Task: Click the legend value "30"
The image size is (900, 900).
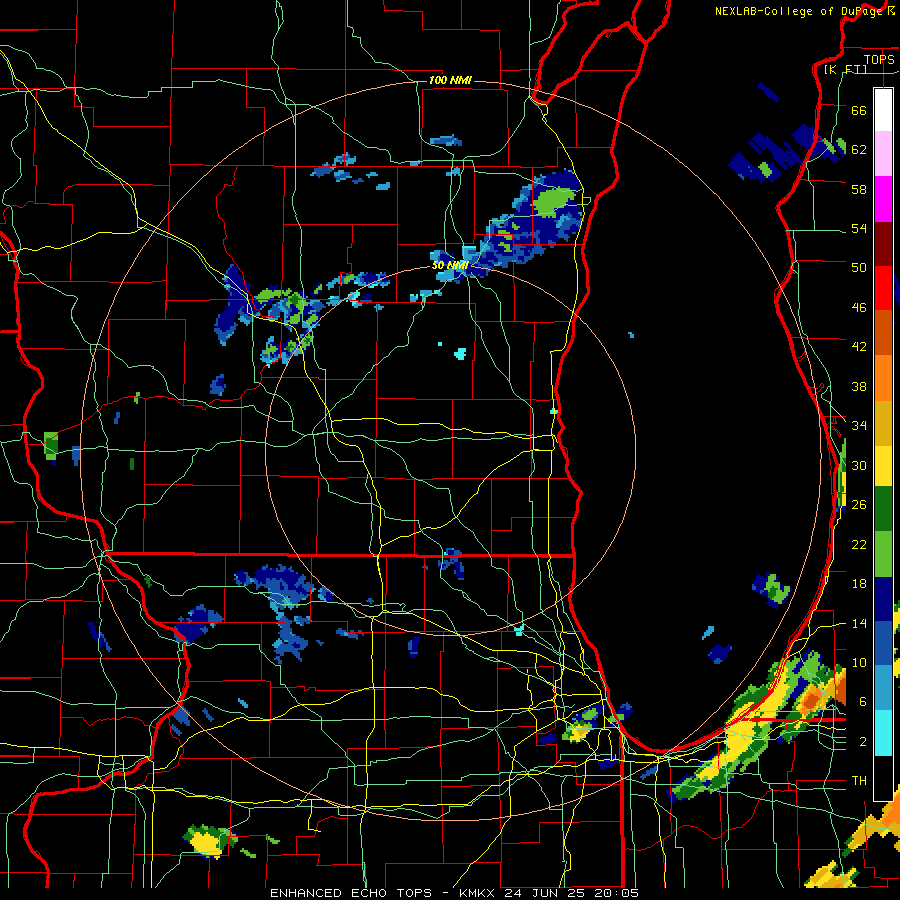Action: pyautogui.click(x=859, y=465)
